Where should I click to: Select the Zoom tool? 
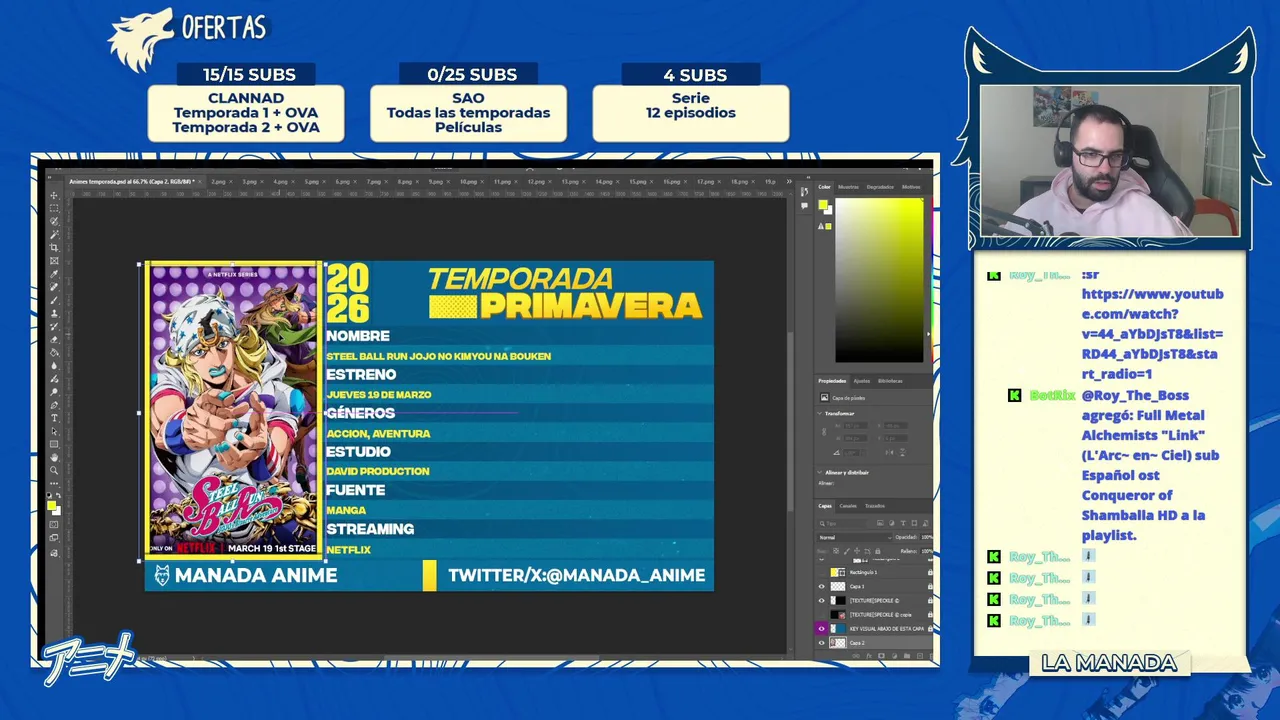[53, 470]
